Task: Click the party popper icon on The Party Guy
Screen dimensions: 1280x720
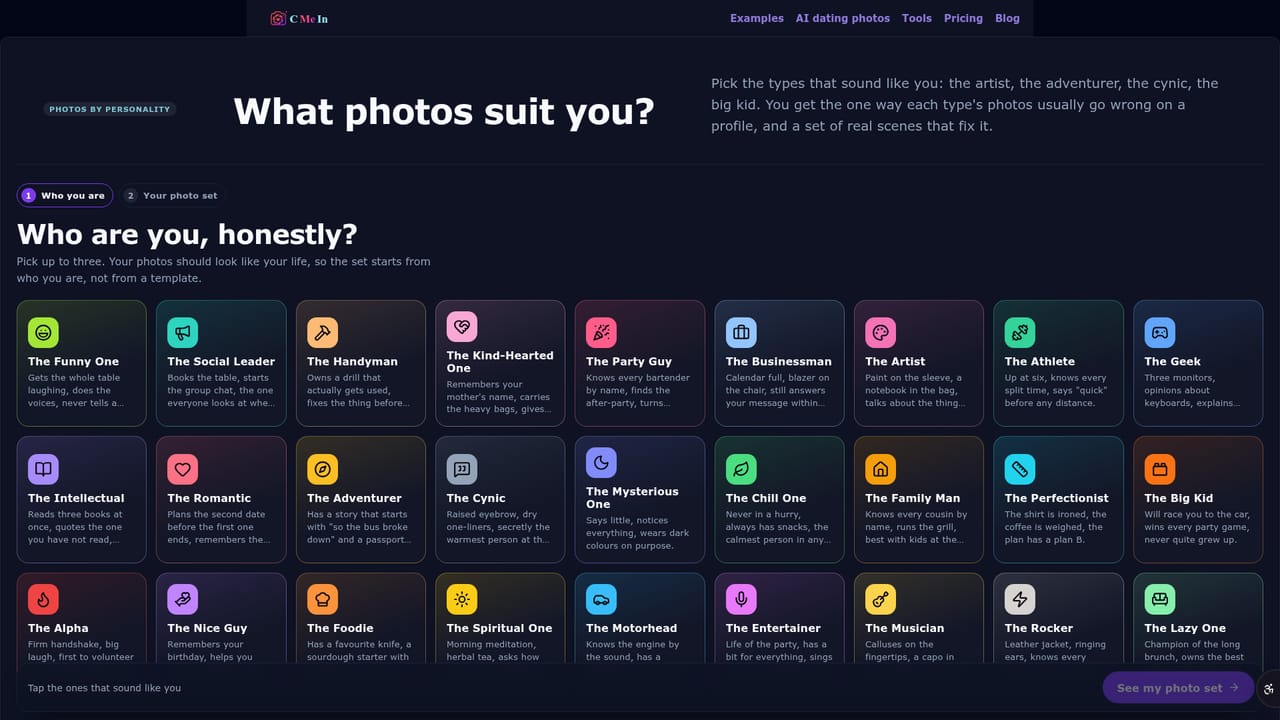Action: pos(601,332)
